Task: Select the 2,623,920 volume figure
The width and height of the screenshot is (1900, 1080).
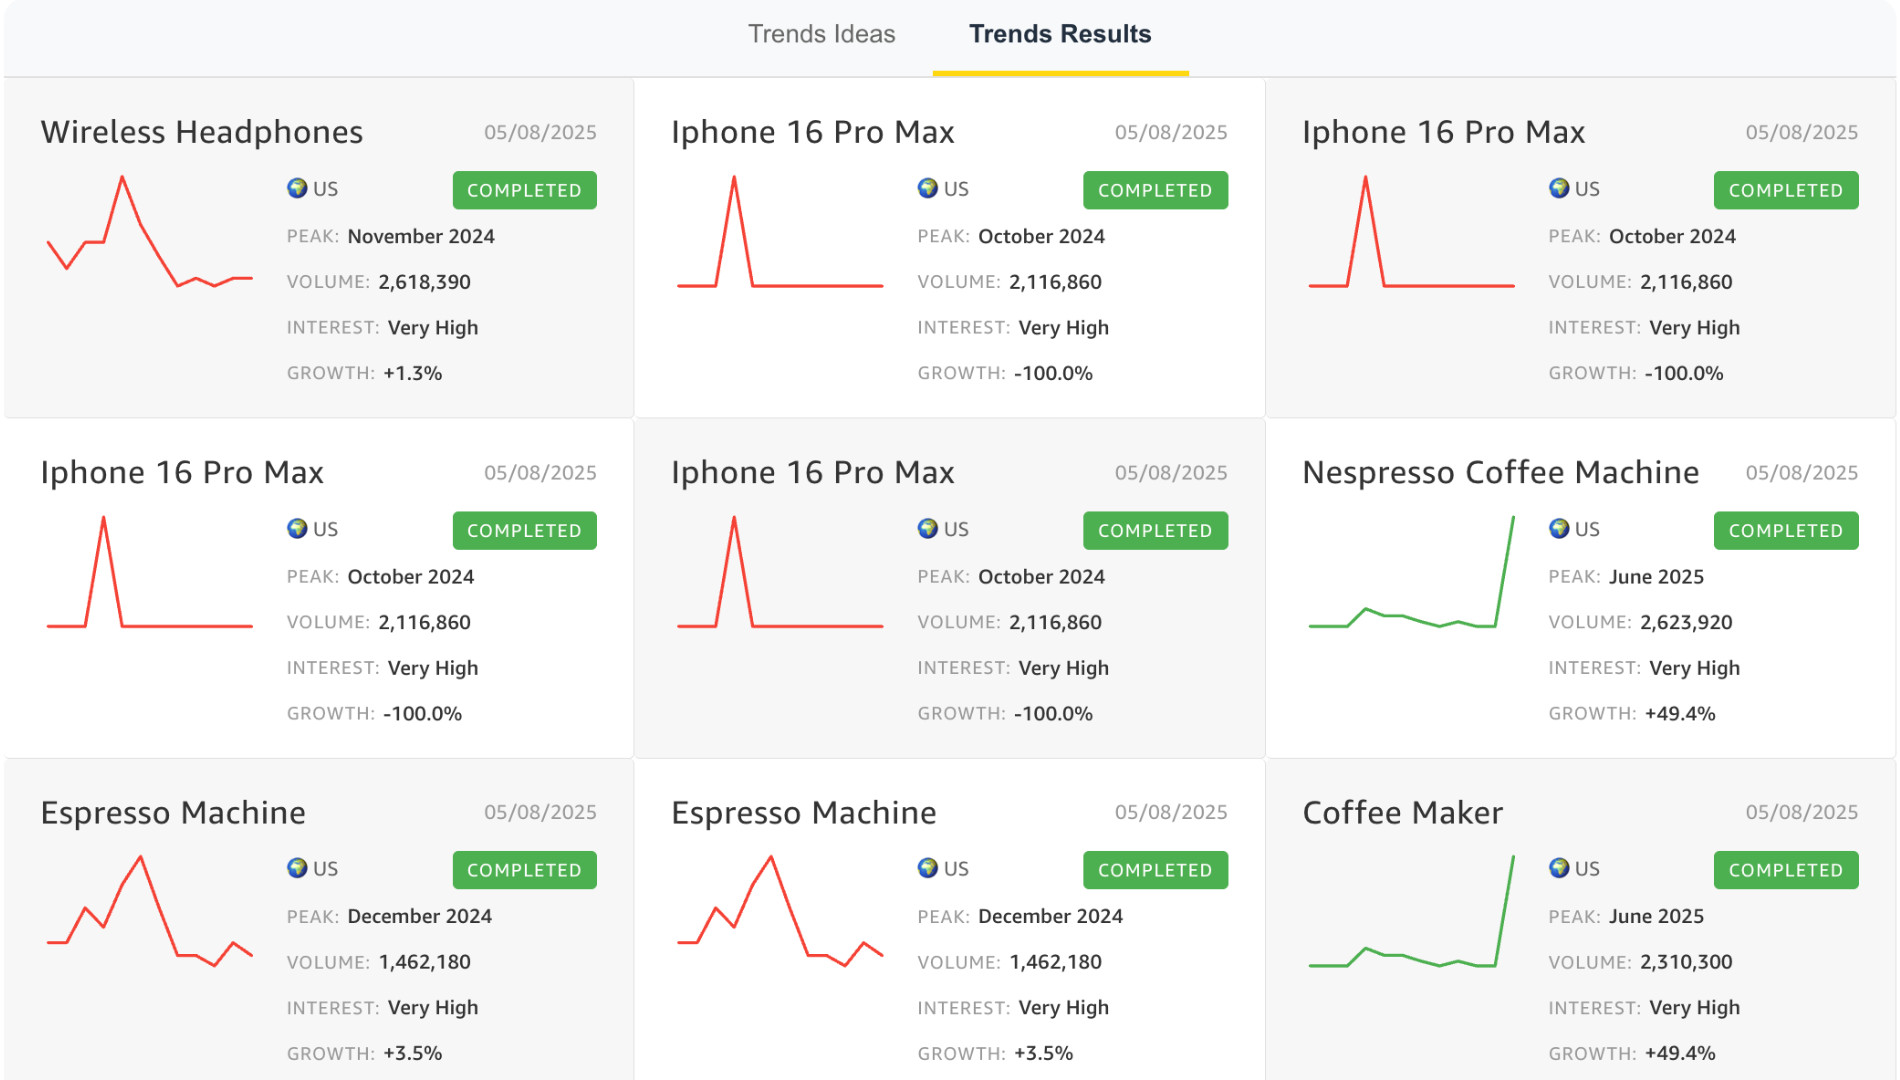Action: point(1686,622)
